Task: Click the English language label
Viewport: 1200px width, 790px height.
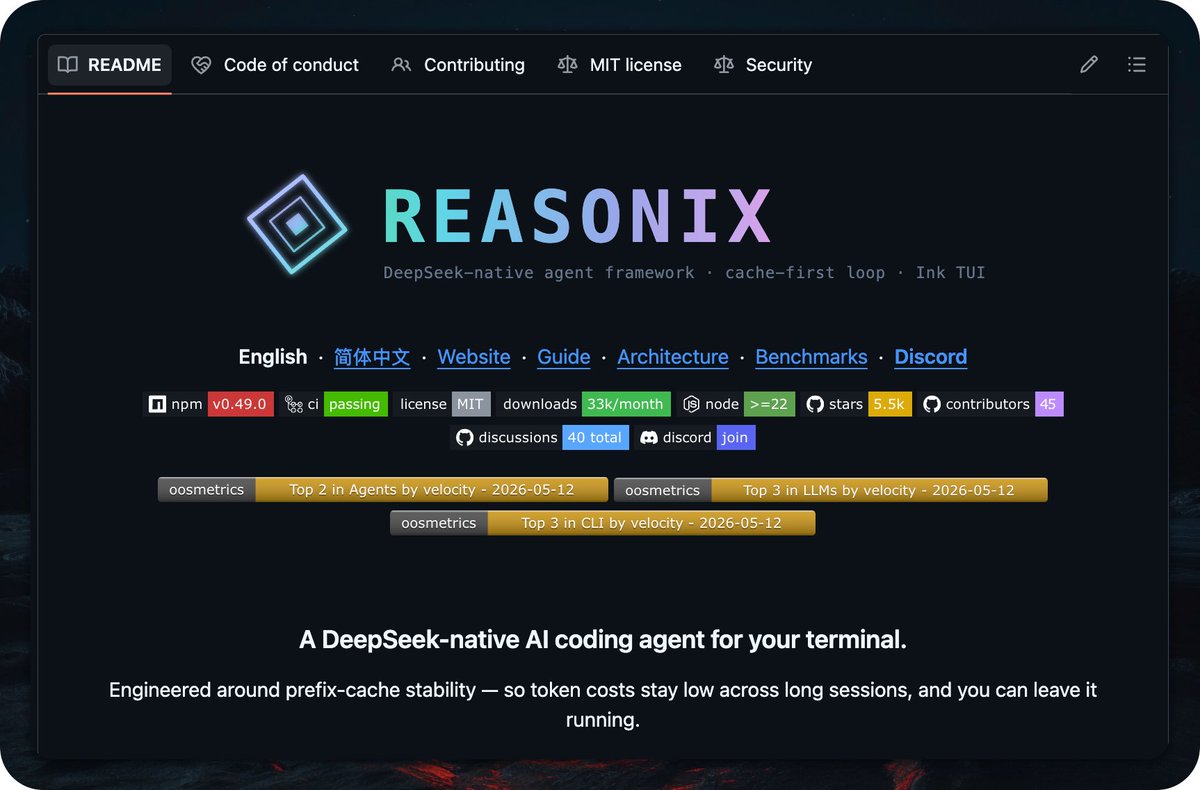Action: 273,357
